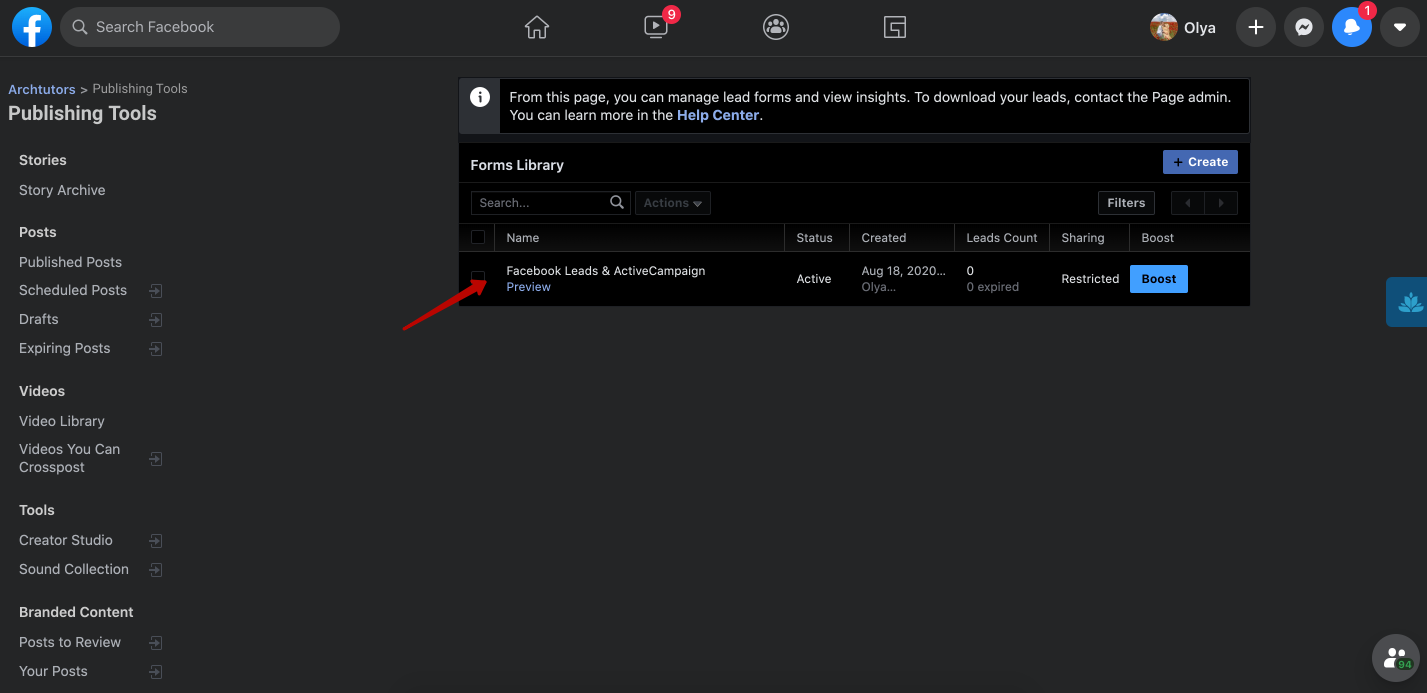Click external-link icon beside Expiring Posts
1427x693 pixels.
(x=156, y=349)
